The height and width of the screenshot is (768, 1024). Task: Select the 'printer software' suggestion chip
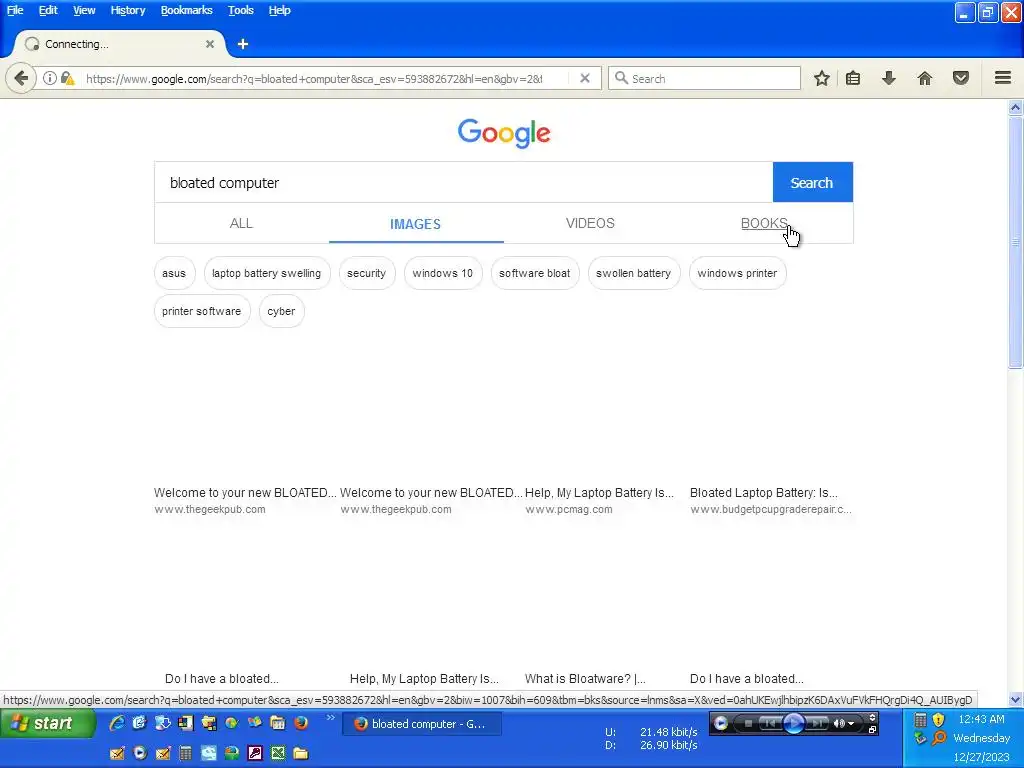[x=201, y=311]
